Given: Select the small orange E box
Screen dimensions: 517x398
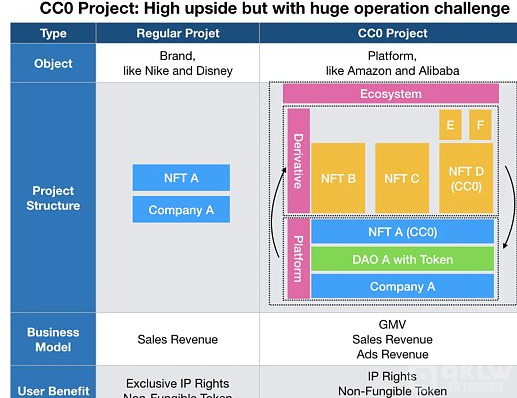Looking at the screenshot, I should (x=450, y=125).
